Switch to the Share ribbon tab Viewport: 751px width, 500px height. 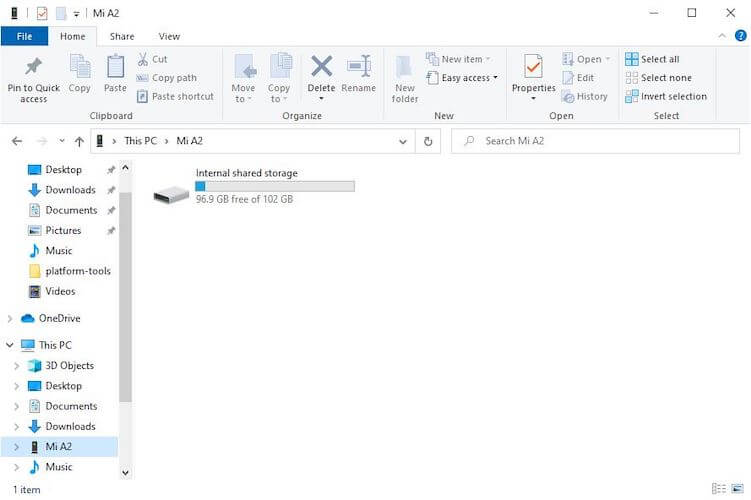(x=122, y=36)
